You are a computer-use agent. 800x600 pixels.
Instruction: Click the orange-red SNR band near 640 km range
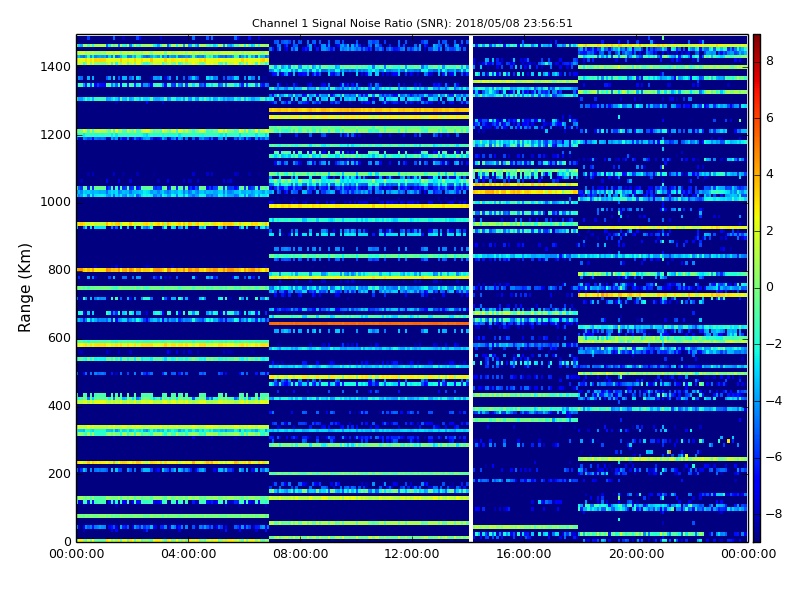[369, 323]
